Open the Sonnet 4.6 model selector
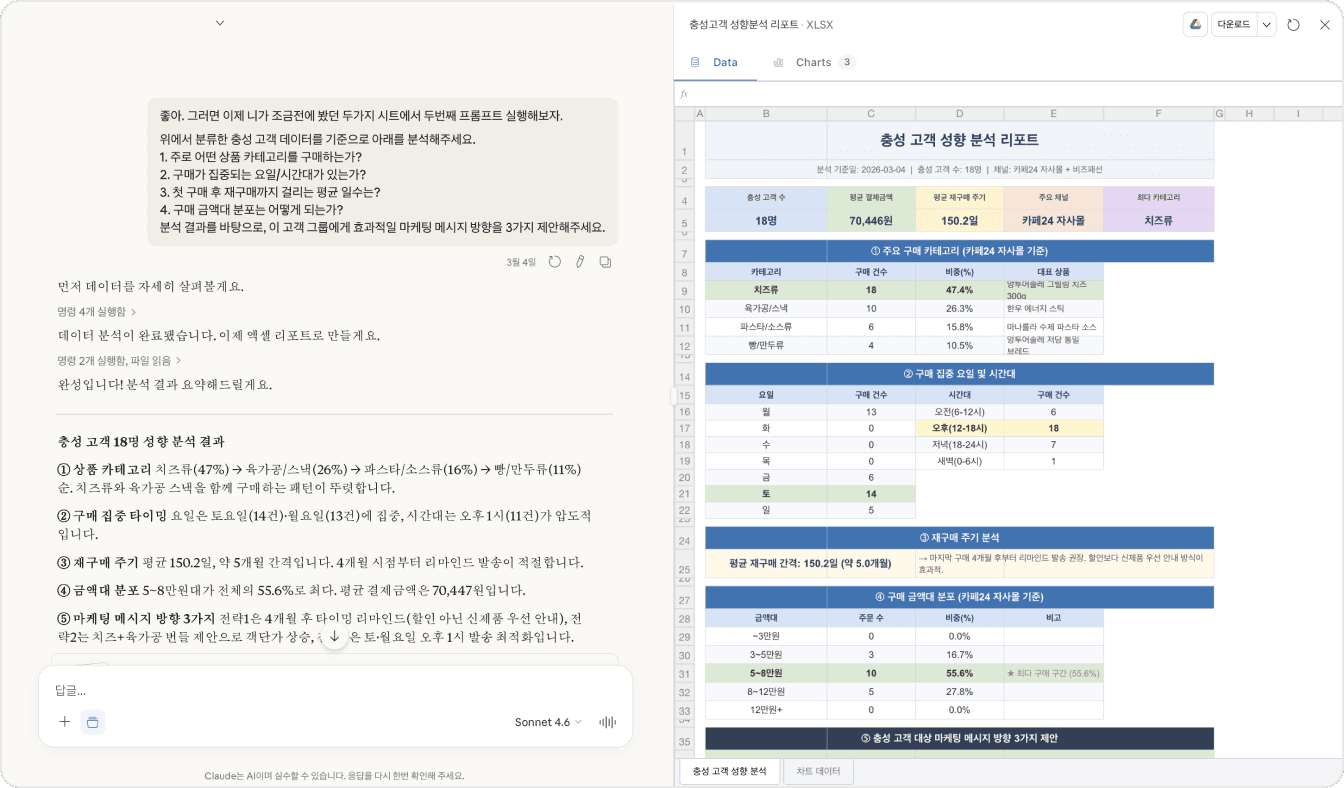The width and height of the screenshot is (1344, 788). pyautogui.click(x=548, y=721)
